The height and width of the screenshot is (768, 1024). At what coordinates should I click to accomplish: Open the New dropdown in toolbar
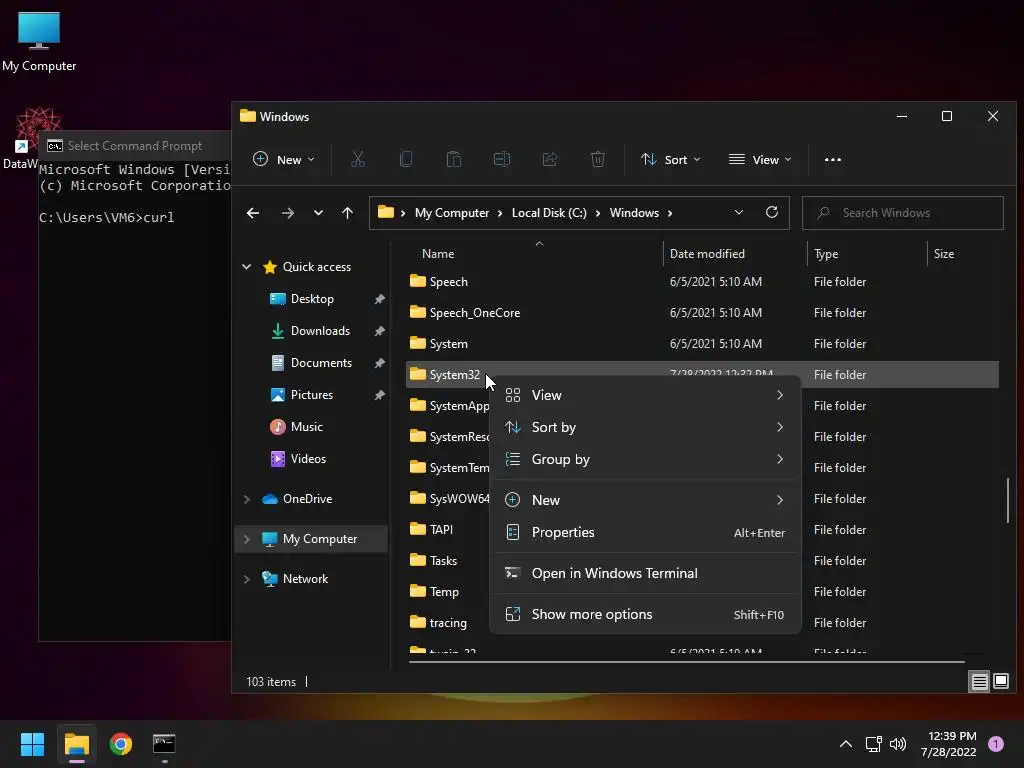284,159
